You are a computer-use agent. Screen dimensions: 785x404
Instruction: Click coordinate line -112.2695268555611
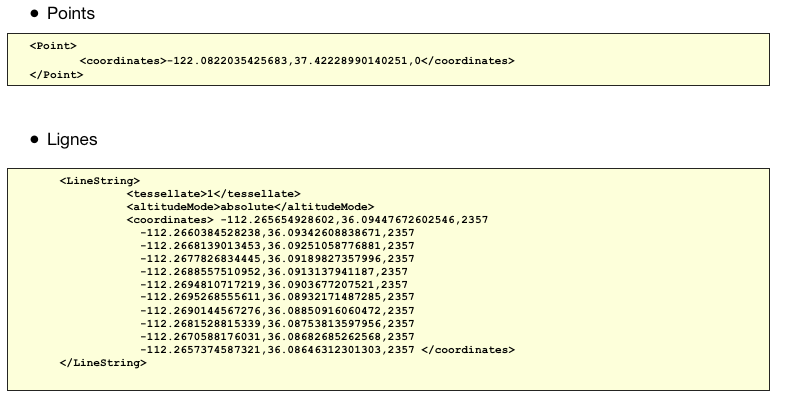279,297
